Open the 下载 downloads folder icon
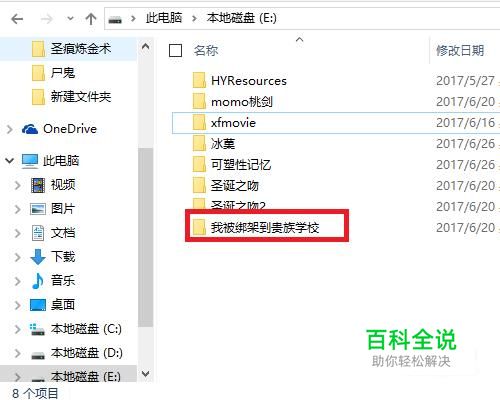Viewport: 500px width, 400px height. coord(38,257)
